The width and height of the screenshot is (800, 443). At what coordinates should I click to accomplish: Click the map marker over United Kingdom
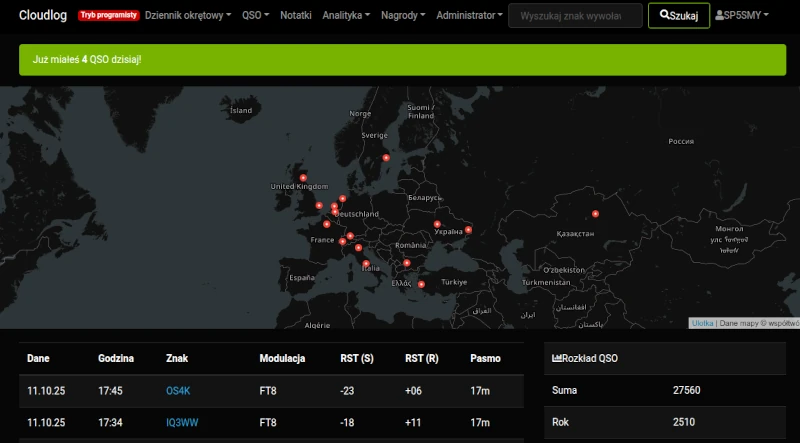click(303, 178)
